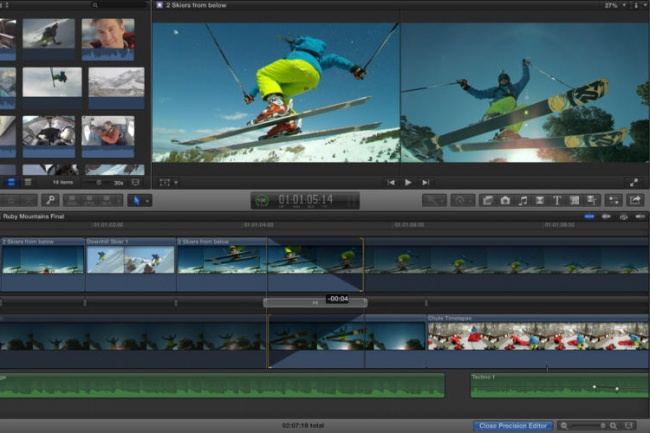Enter full screen viewer mode
Image resolution: width=650 pixels, height=433 pixels.
634,182
